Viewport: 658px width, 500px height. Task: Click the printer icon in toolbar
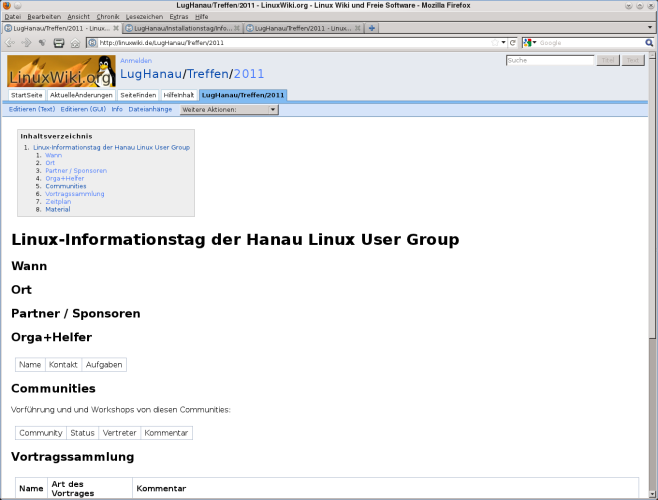coord(59,43)
